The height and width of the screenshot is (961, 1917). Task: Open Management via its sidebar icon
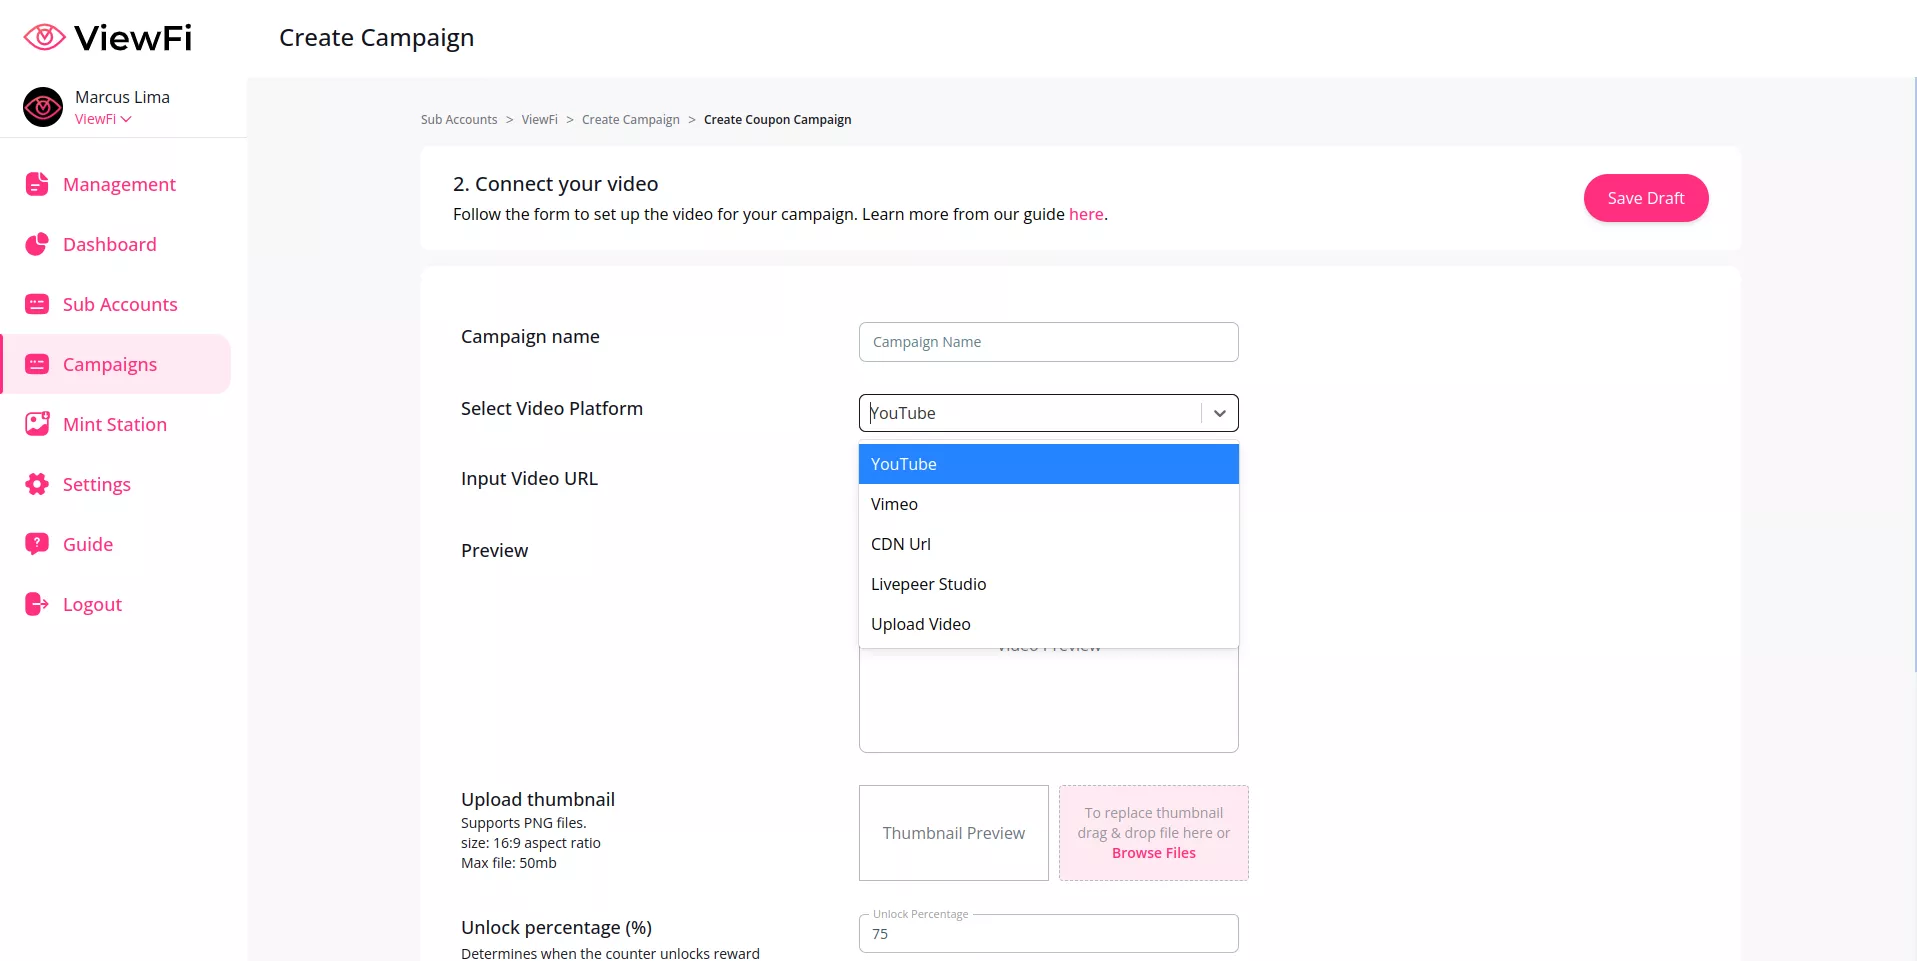(x=37, y=184)
